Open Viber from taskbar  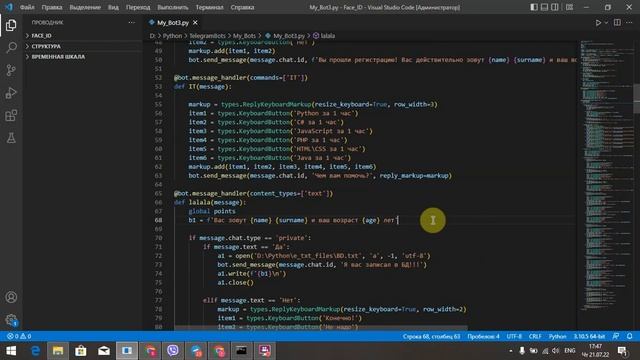coord(173,351)
